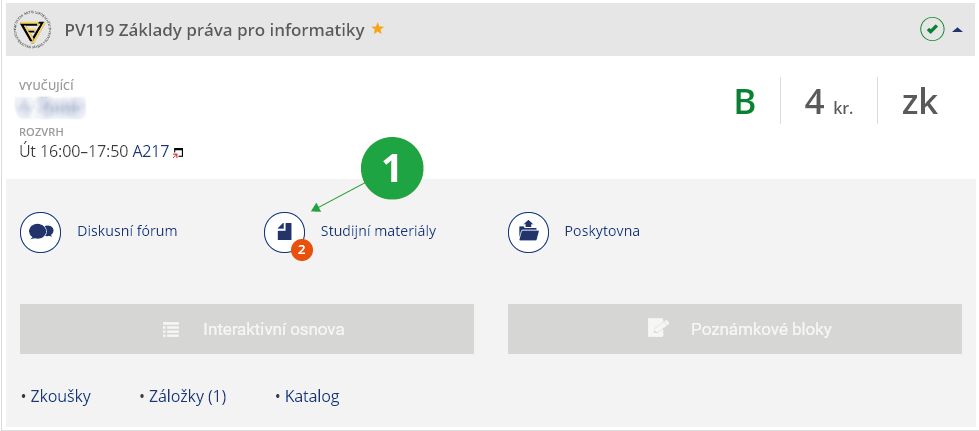The height and width of the screenshot is (431, 979).
Task: Open the Diskusní fórum speech bubble icon
Action: (41, 231)
